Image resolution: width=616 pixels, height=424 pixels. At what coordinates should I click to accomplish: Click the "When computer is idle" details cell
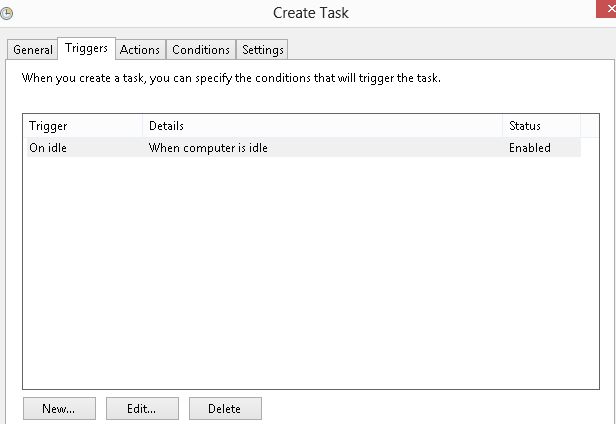coord(208,148)
